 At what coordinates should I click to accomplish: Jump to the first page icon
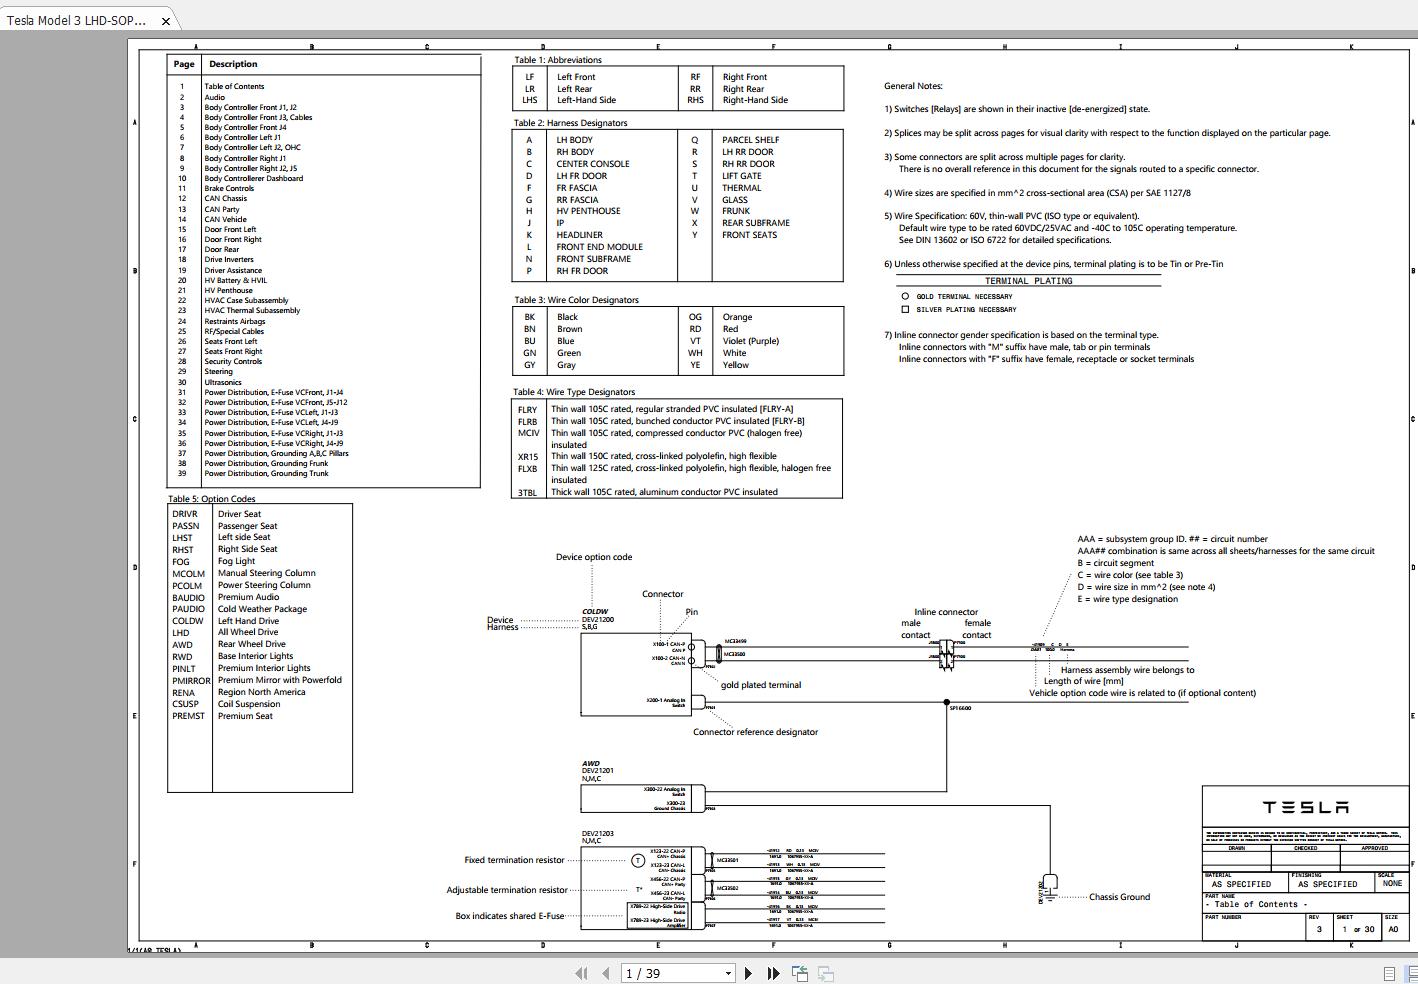(581, 972)
